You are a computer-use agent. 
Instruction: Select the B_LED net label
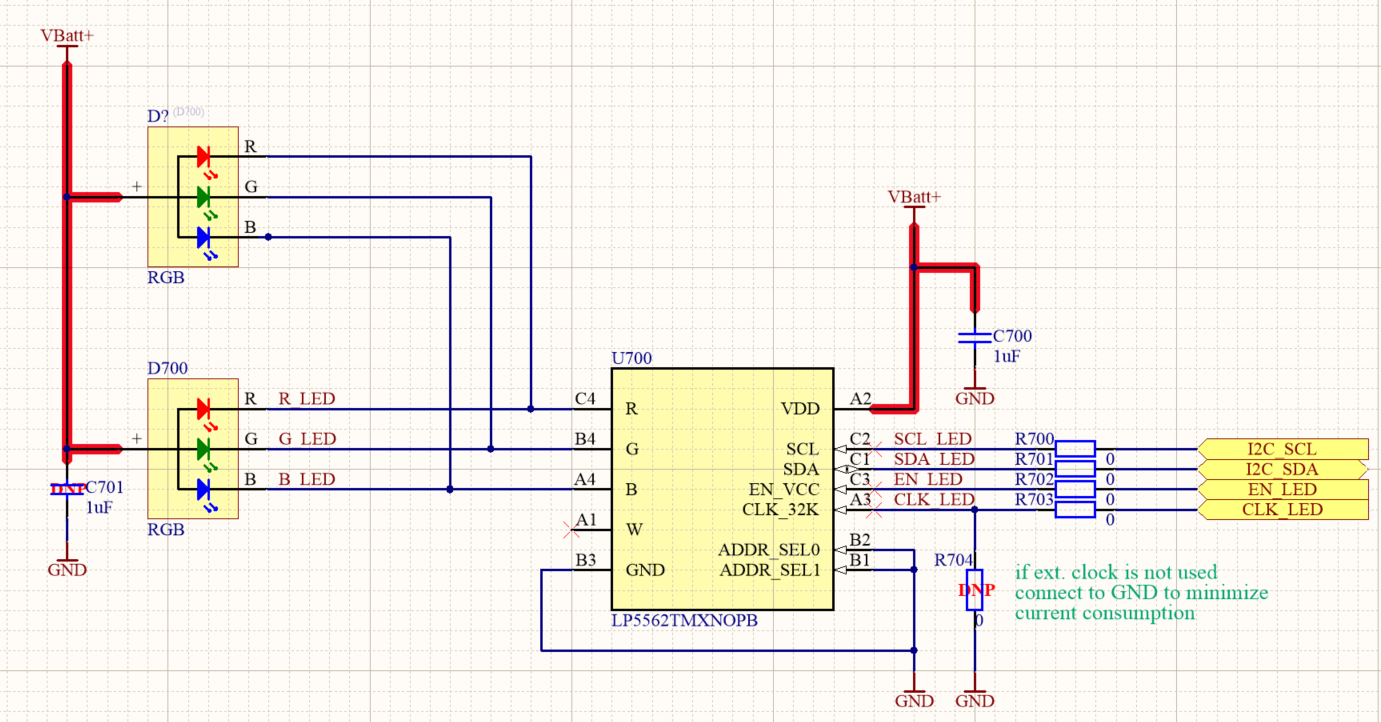pyautogui.click(x=306, y=479)
